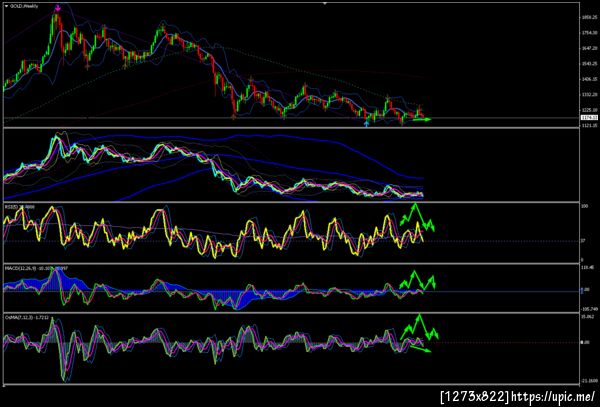This screenshot has width=600, height=407.
Task: Click the top price label on the price scale
Action: [590, 17]
